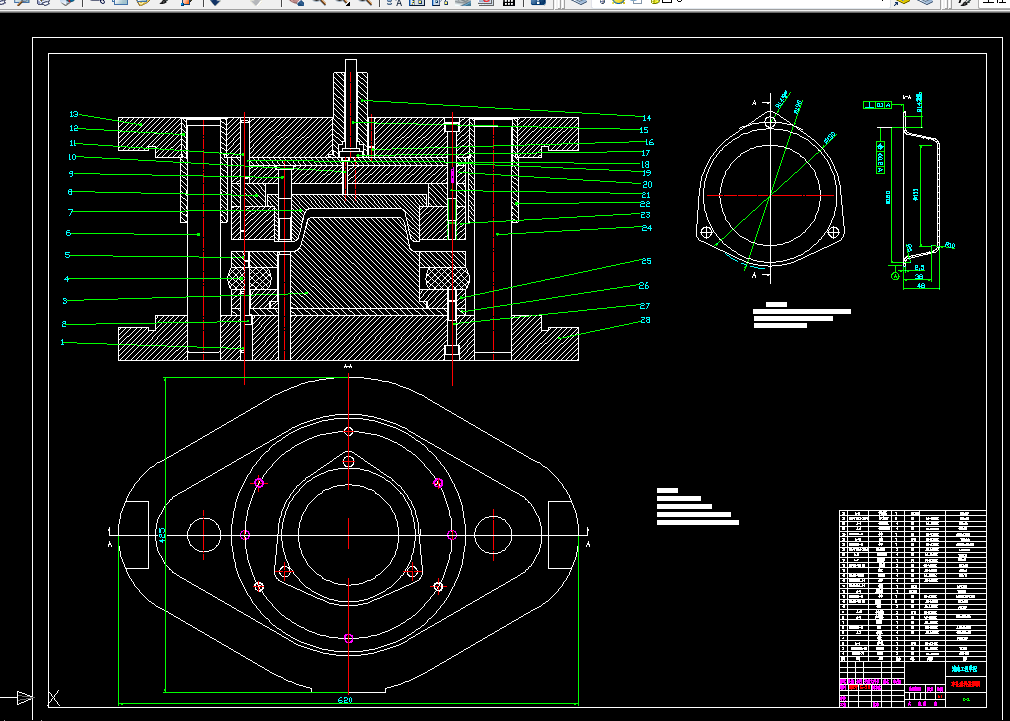The width and height of the screenshot is (1010, 721).
Task: Select part number 5 leader label
Action: point(67,255)
